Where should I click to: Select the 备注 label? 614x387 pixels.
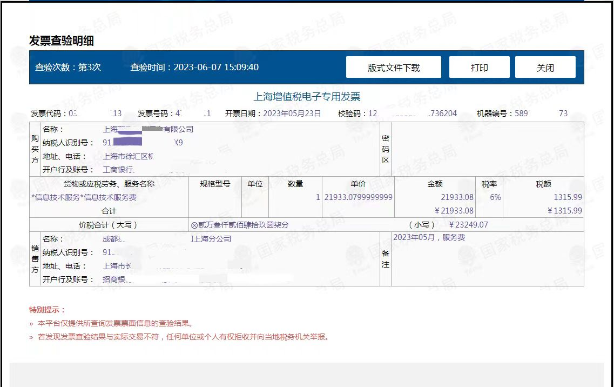385,259
